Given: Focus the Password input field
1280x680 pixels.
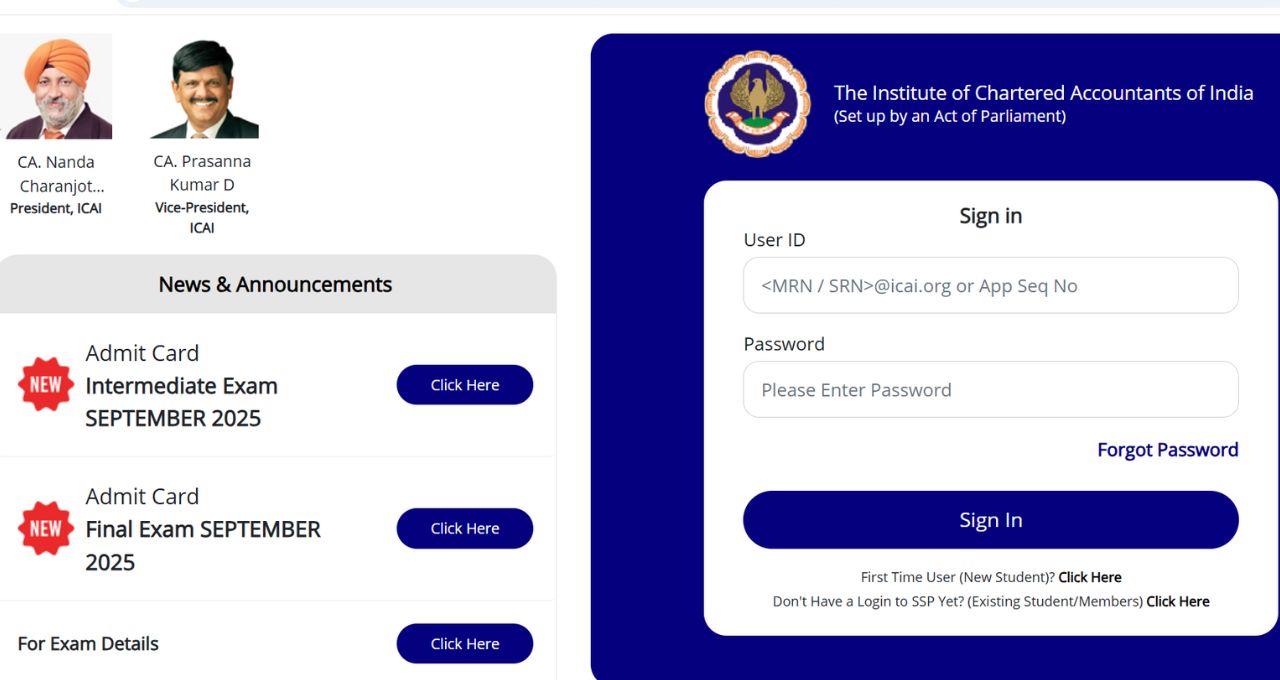Looking at the screenshot, I should point(991,389).
